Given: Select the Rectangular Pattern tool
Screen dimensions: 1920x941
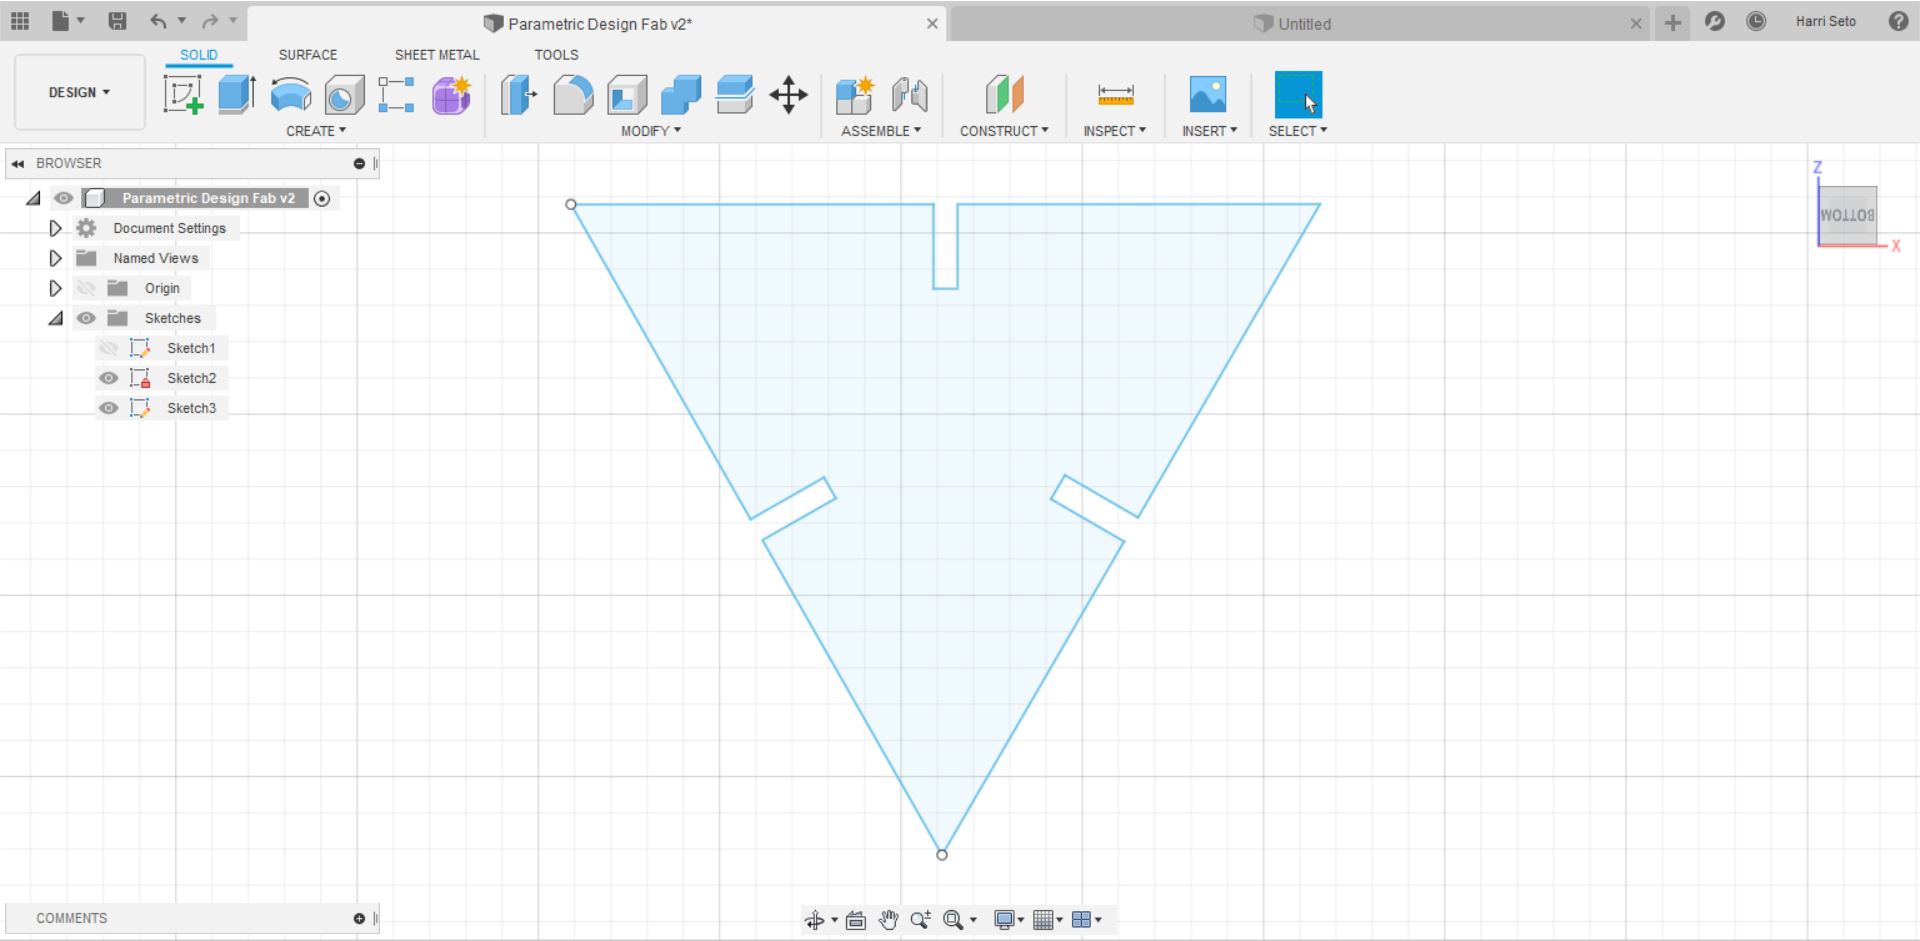Looking at the screenshot, I should 397,95.
